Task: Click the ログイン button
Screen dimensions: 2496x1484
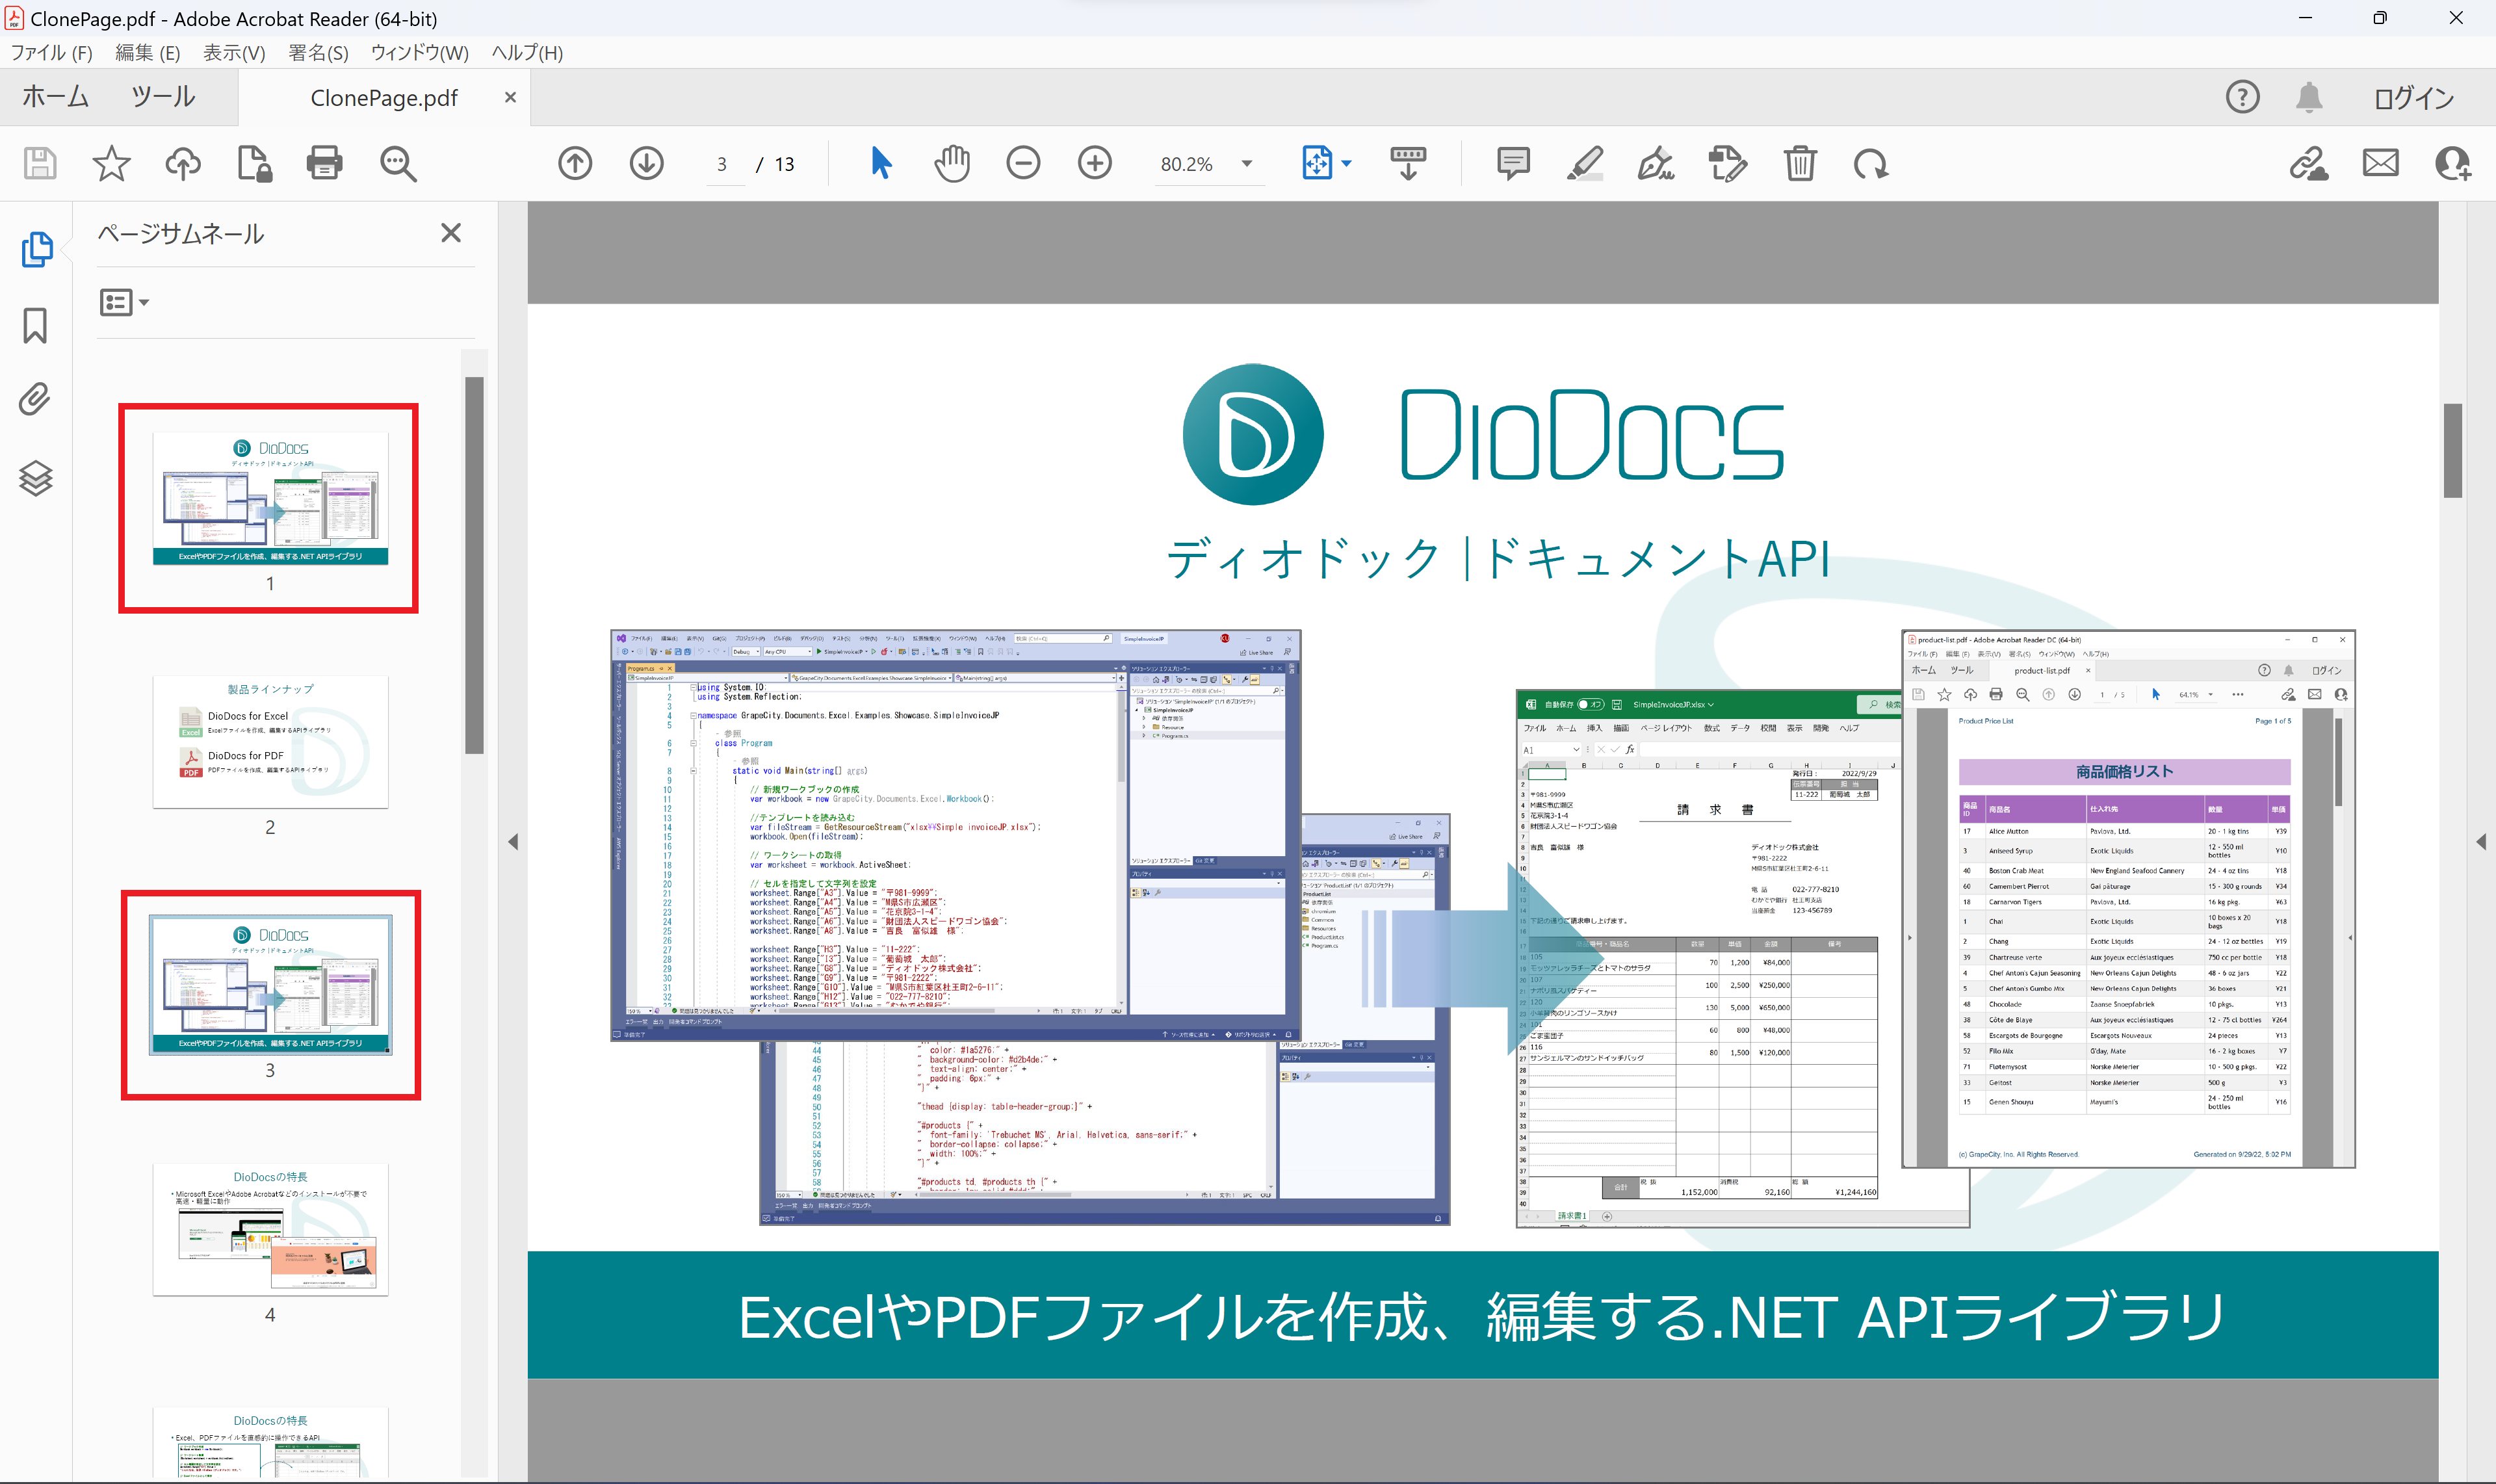Action: pos(2414,97)
